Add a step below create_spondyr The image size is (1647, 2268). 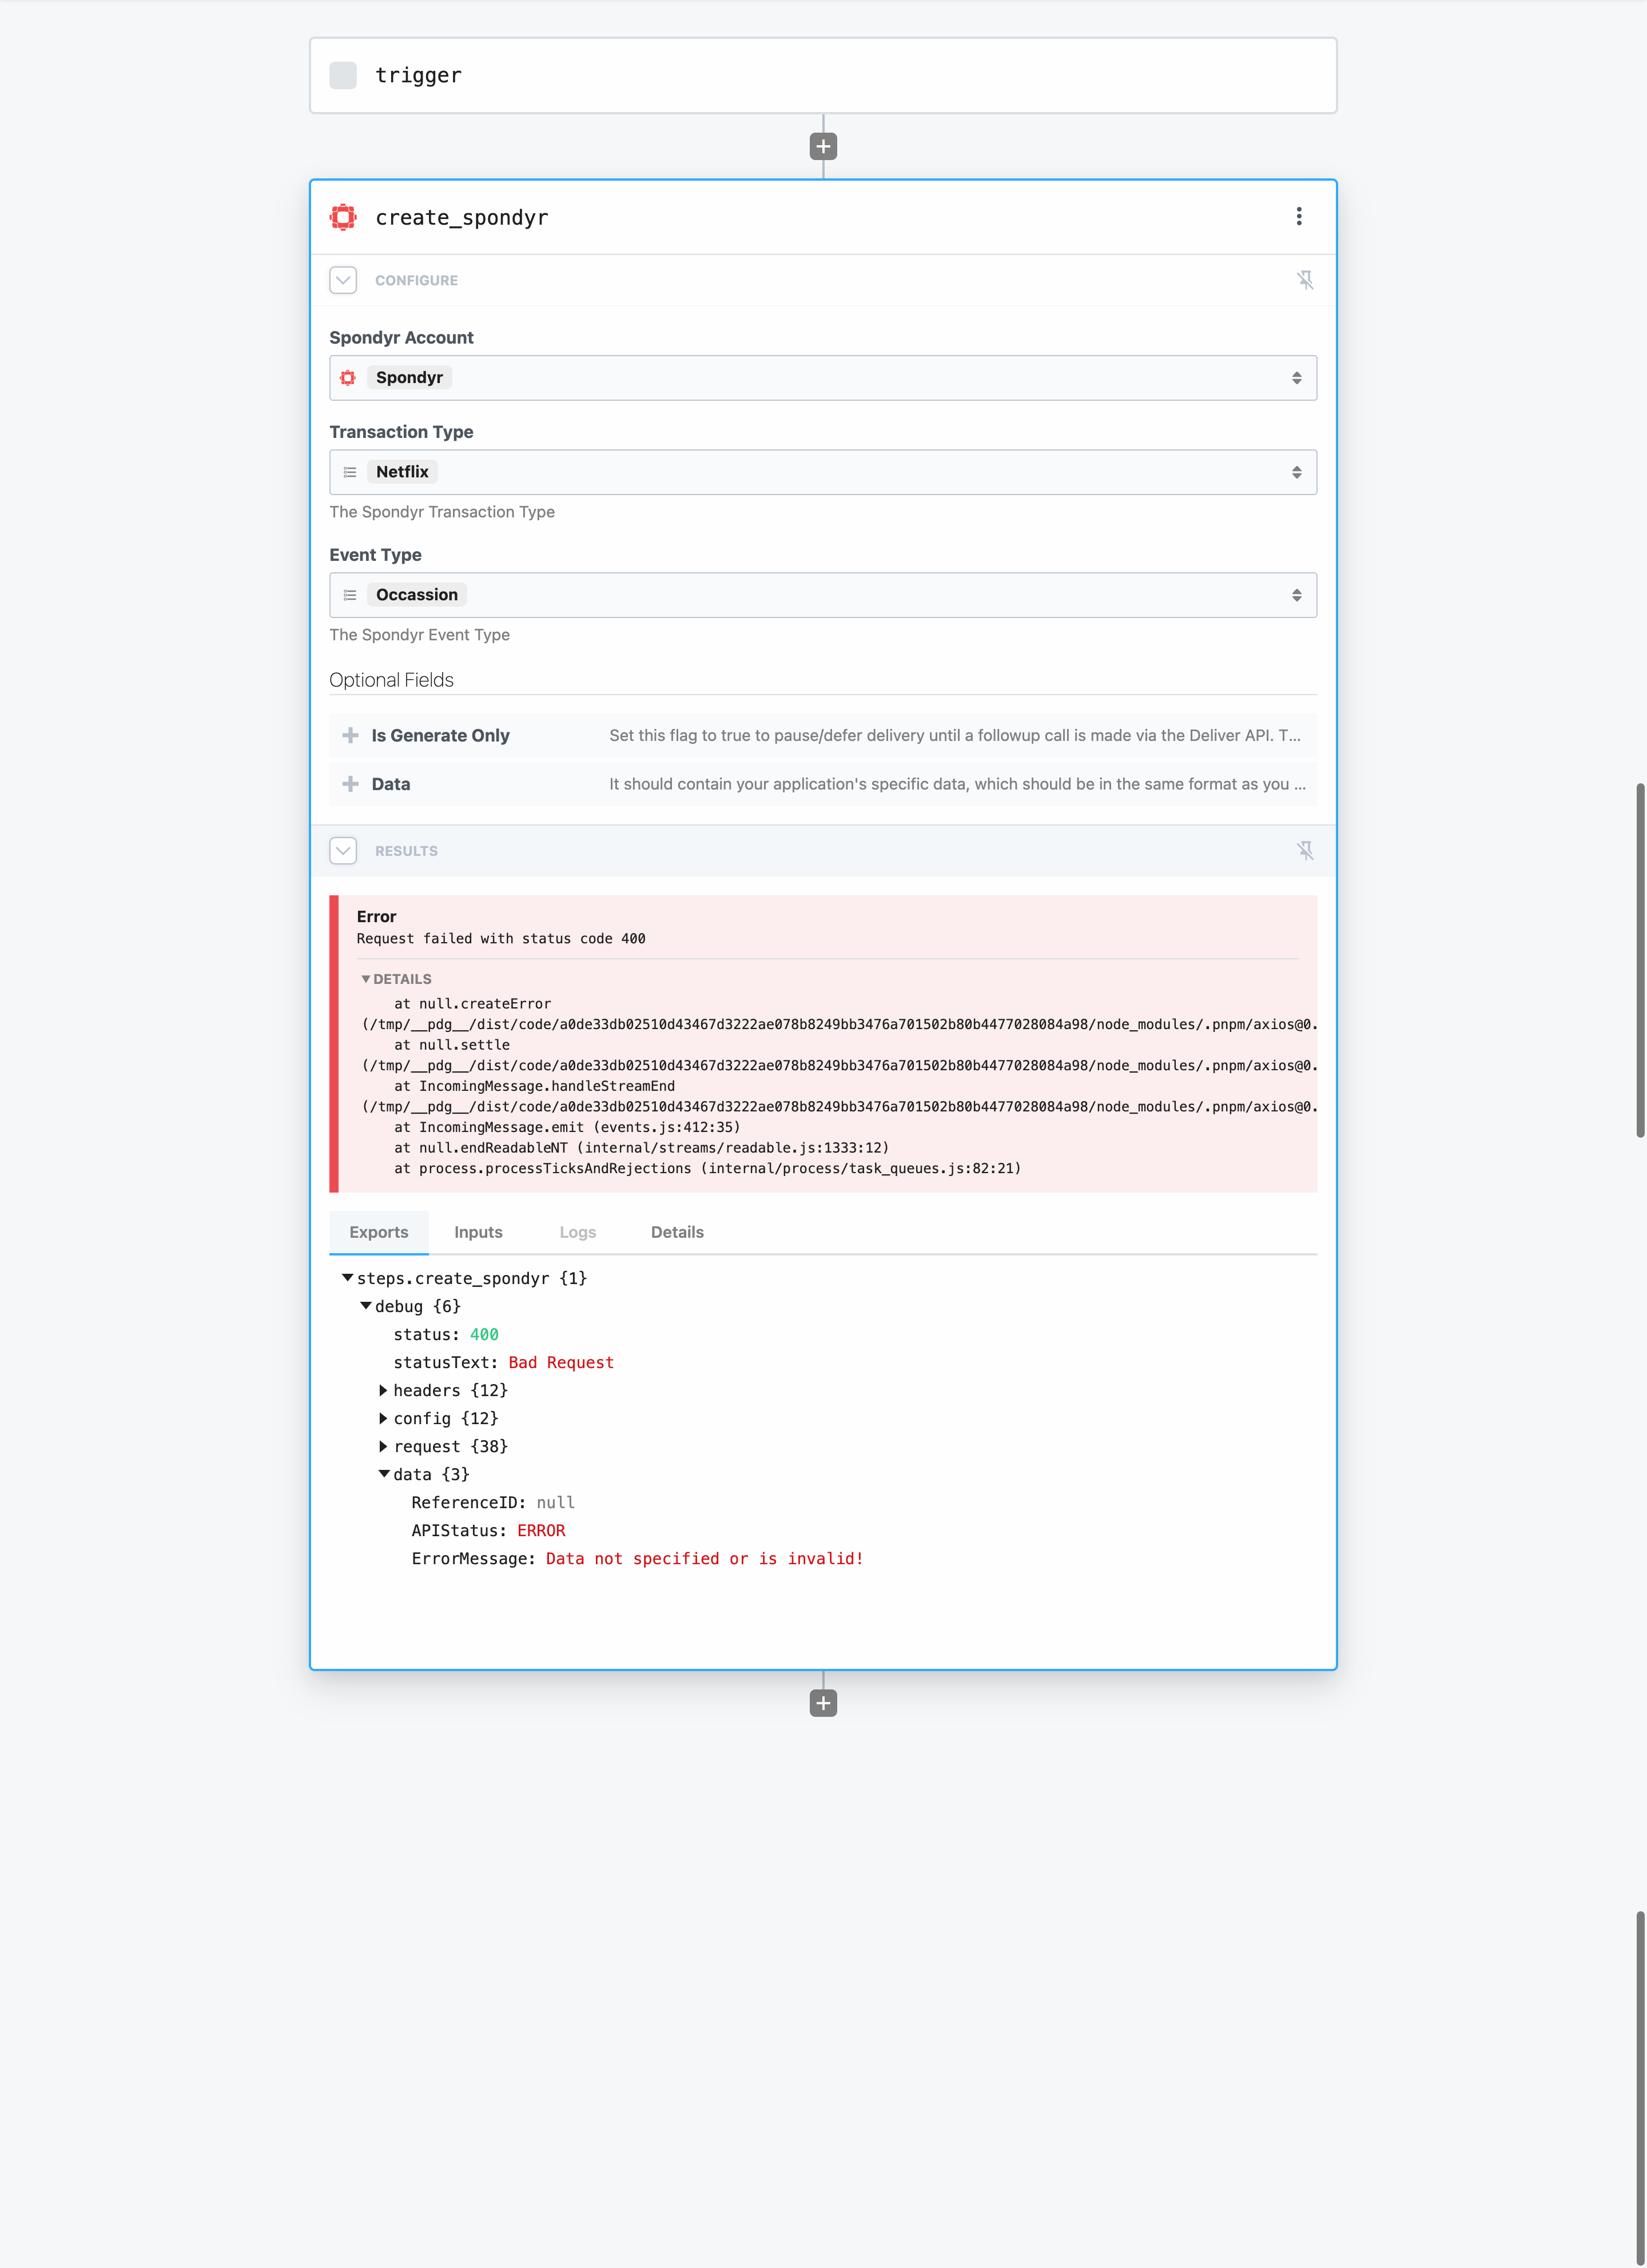tap(823, 1703)
